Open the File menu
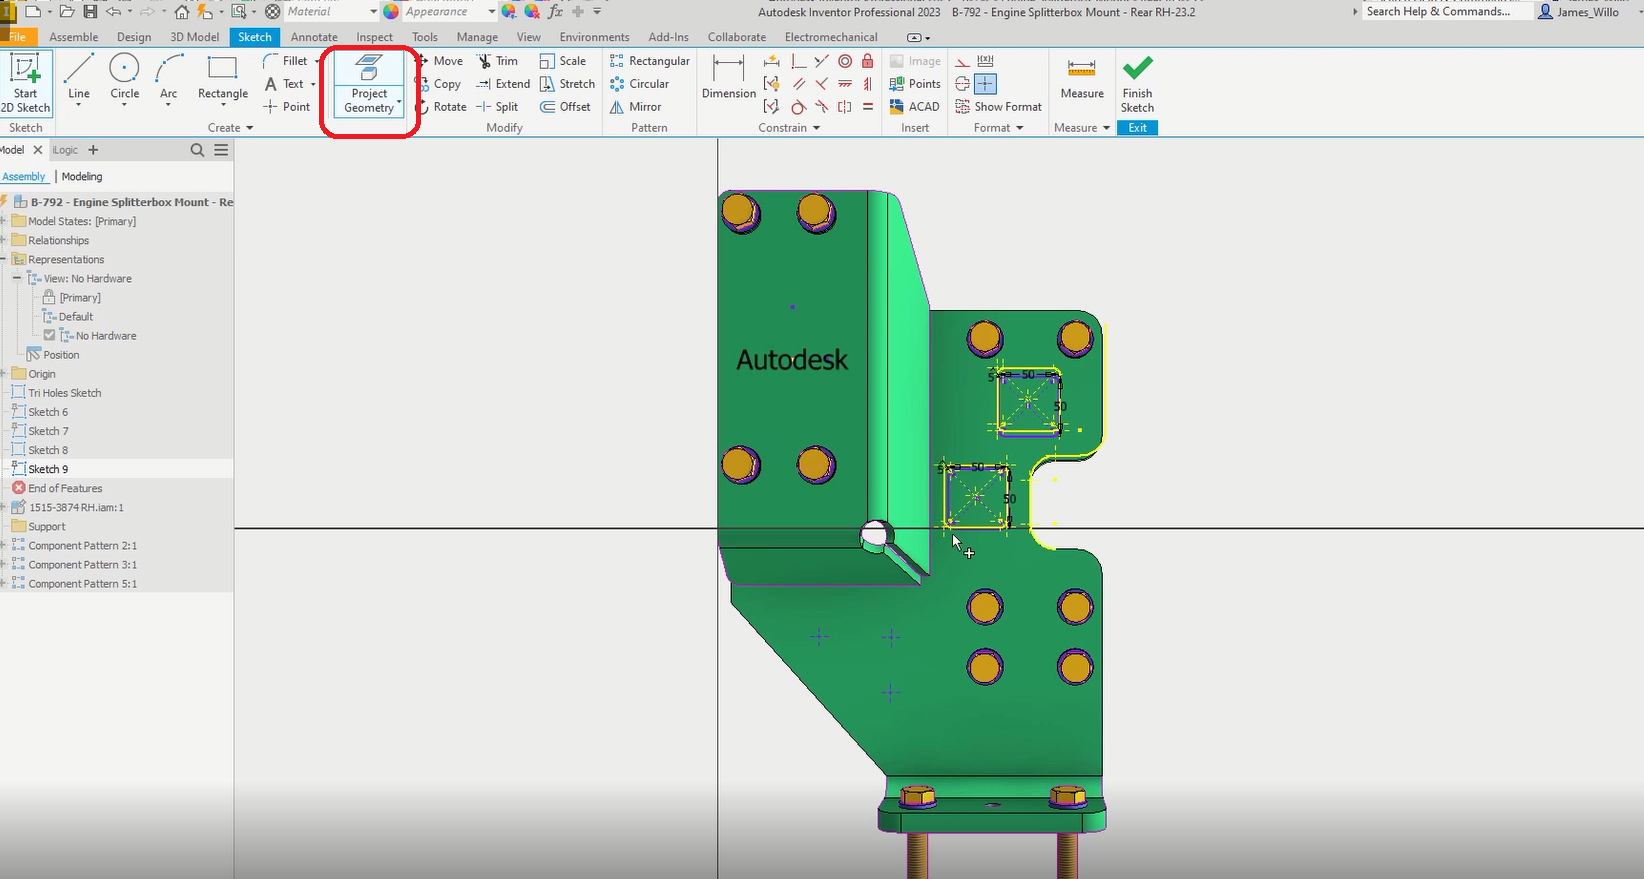 [x=16, y=37]
